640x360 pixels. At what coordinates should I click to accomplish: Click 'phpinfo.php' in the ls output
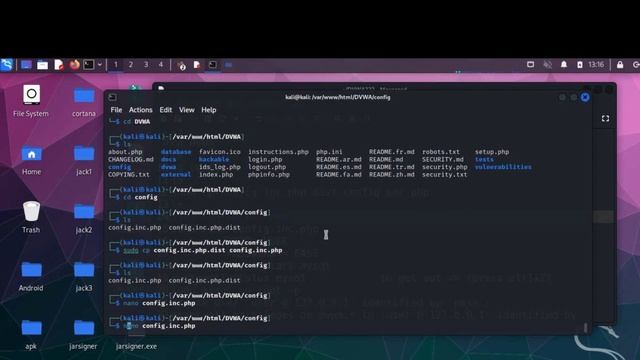click(269, 175)
